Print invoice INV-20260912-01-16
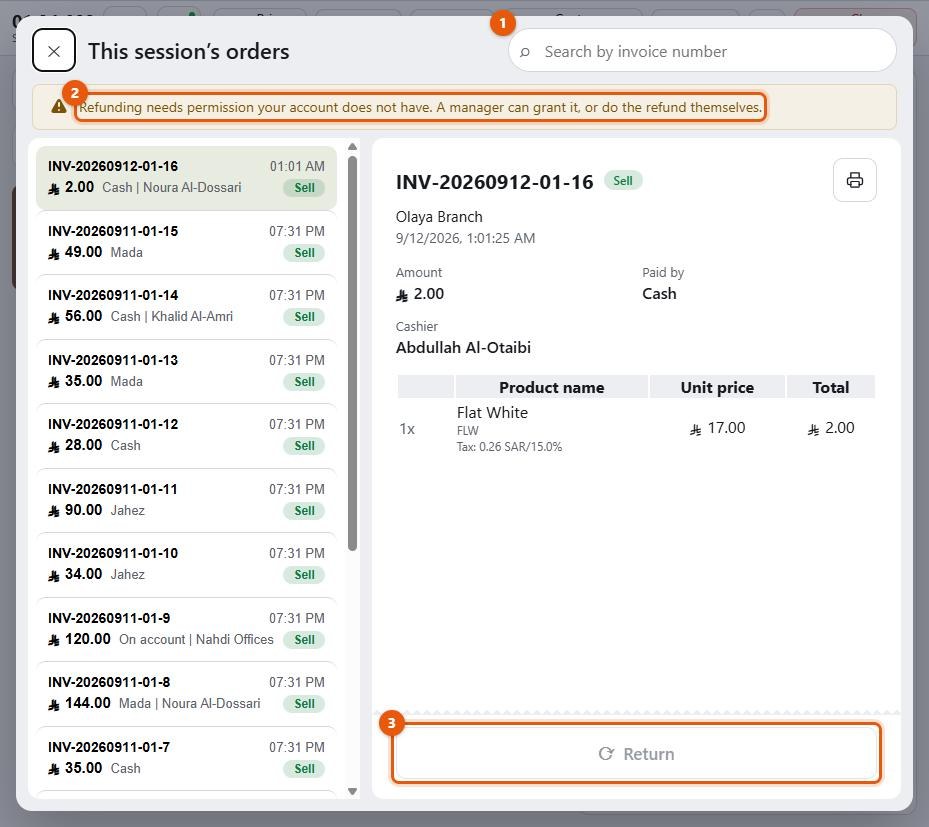This screenshot has height=827, width=929. pyautogui.click(x=854, y=179)
